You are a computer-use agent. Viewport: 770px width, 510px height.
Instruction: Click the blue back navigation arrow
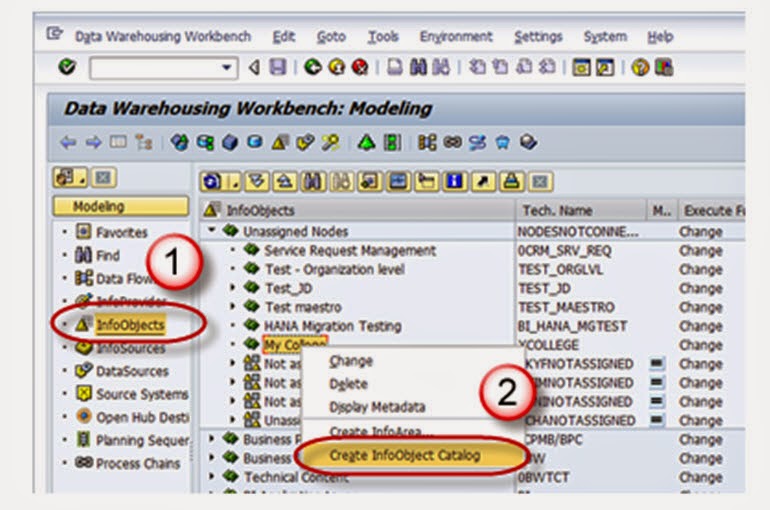68,143
